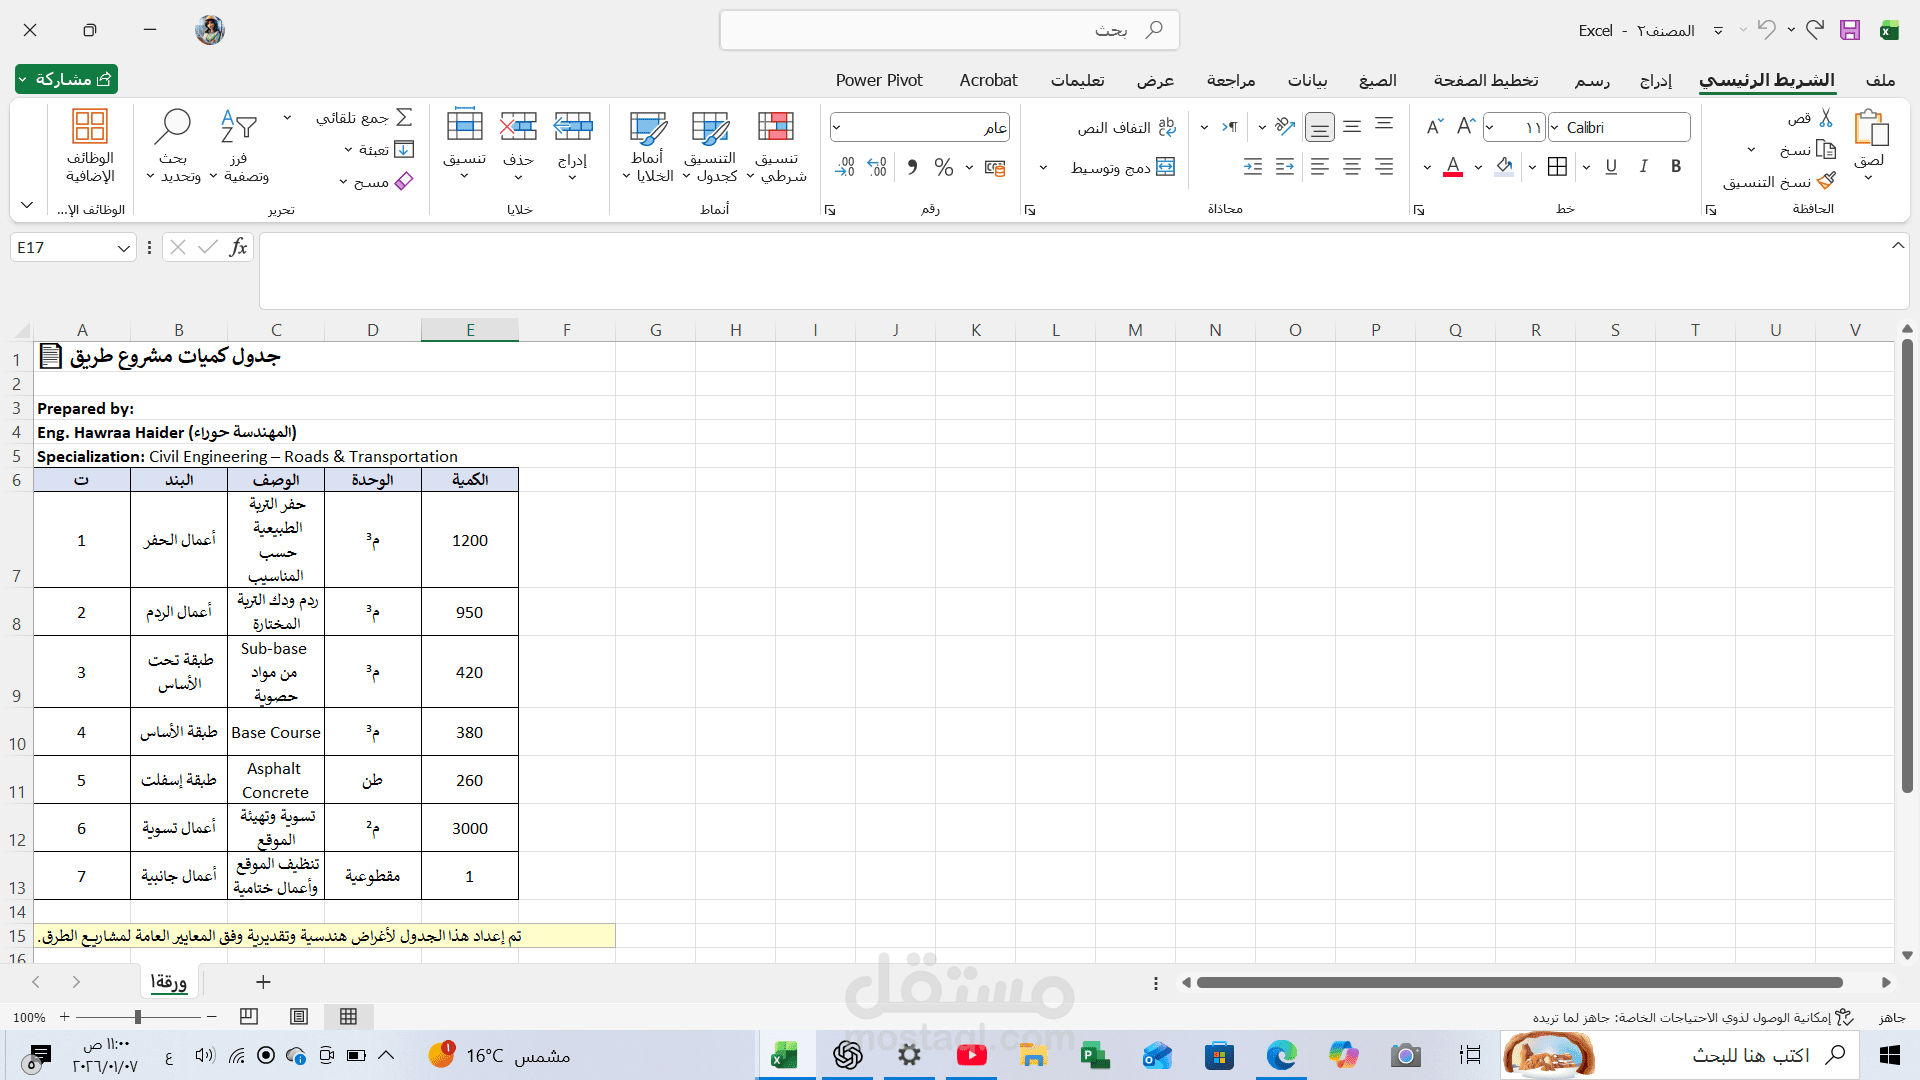Click the AutoSum sigma icon
Viewport: 1920px width, 1080px height.
pyautogui.click(x=404, y=118)
